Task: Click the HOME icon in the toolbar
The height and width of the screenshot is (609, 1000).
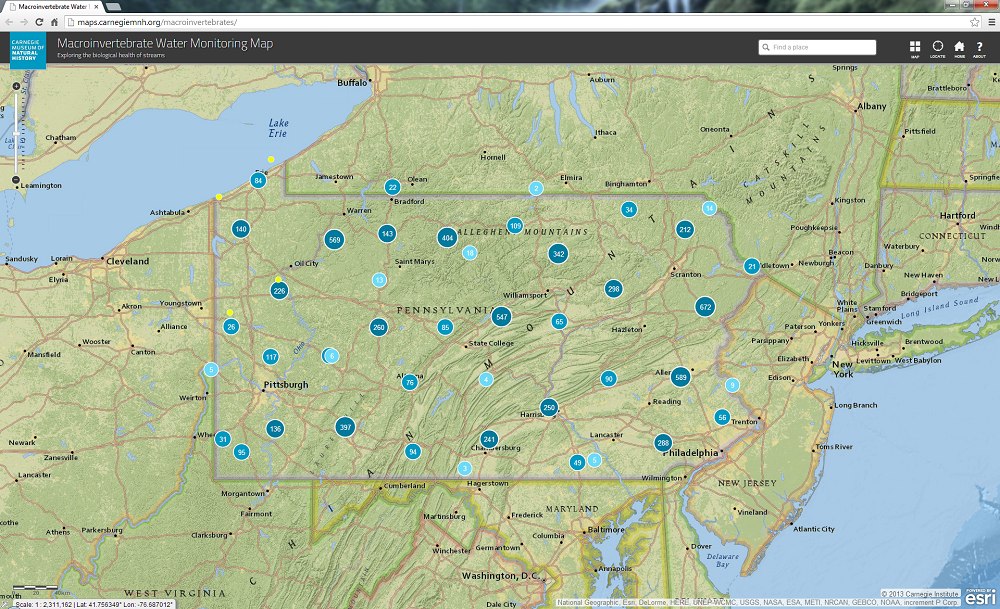Action: (958, 44)
